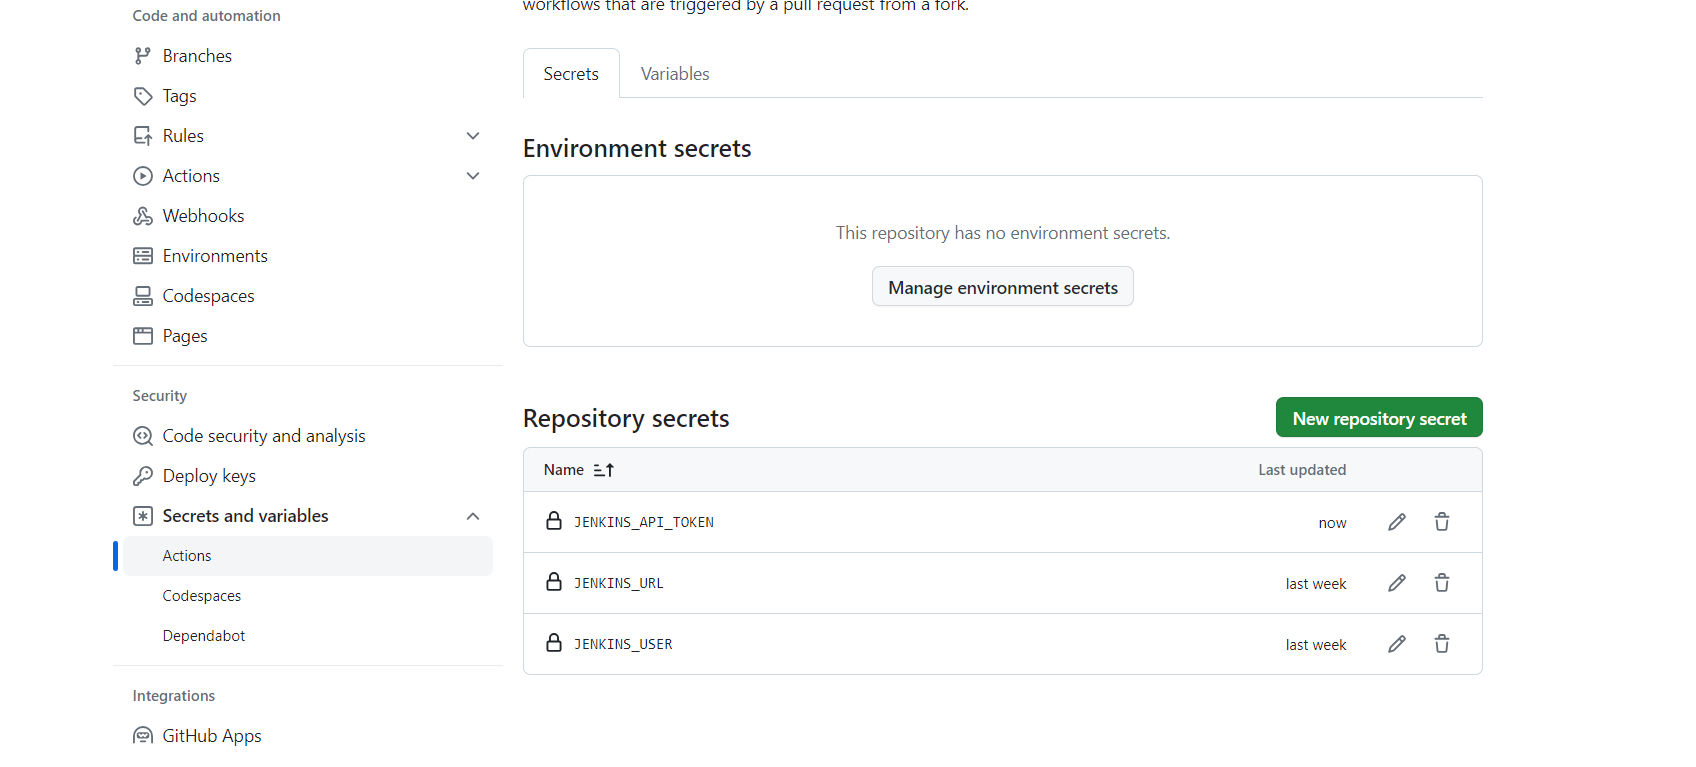The height and width of the screenshot is (767, 1696).
Task: Click the Secrets and variables asterisk icon
Action: point(143,516)
